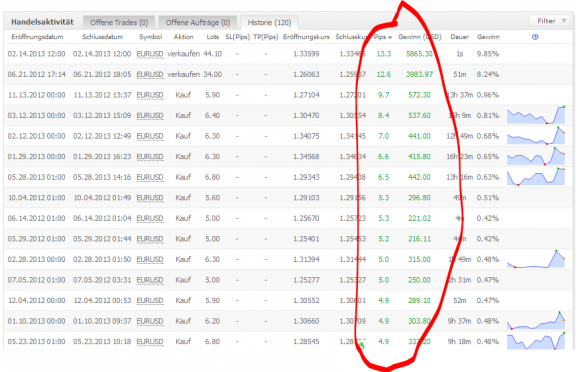Sort by the Gewinn percent column header
Image resolution: width=580 pixels, height=372 pixels.
(x=488, y=37)
